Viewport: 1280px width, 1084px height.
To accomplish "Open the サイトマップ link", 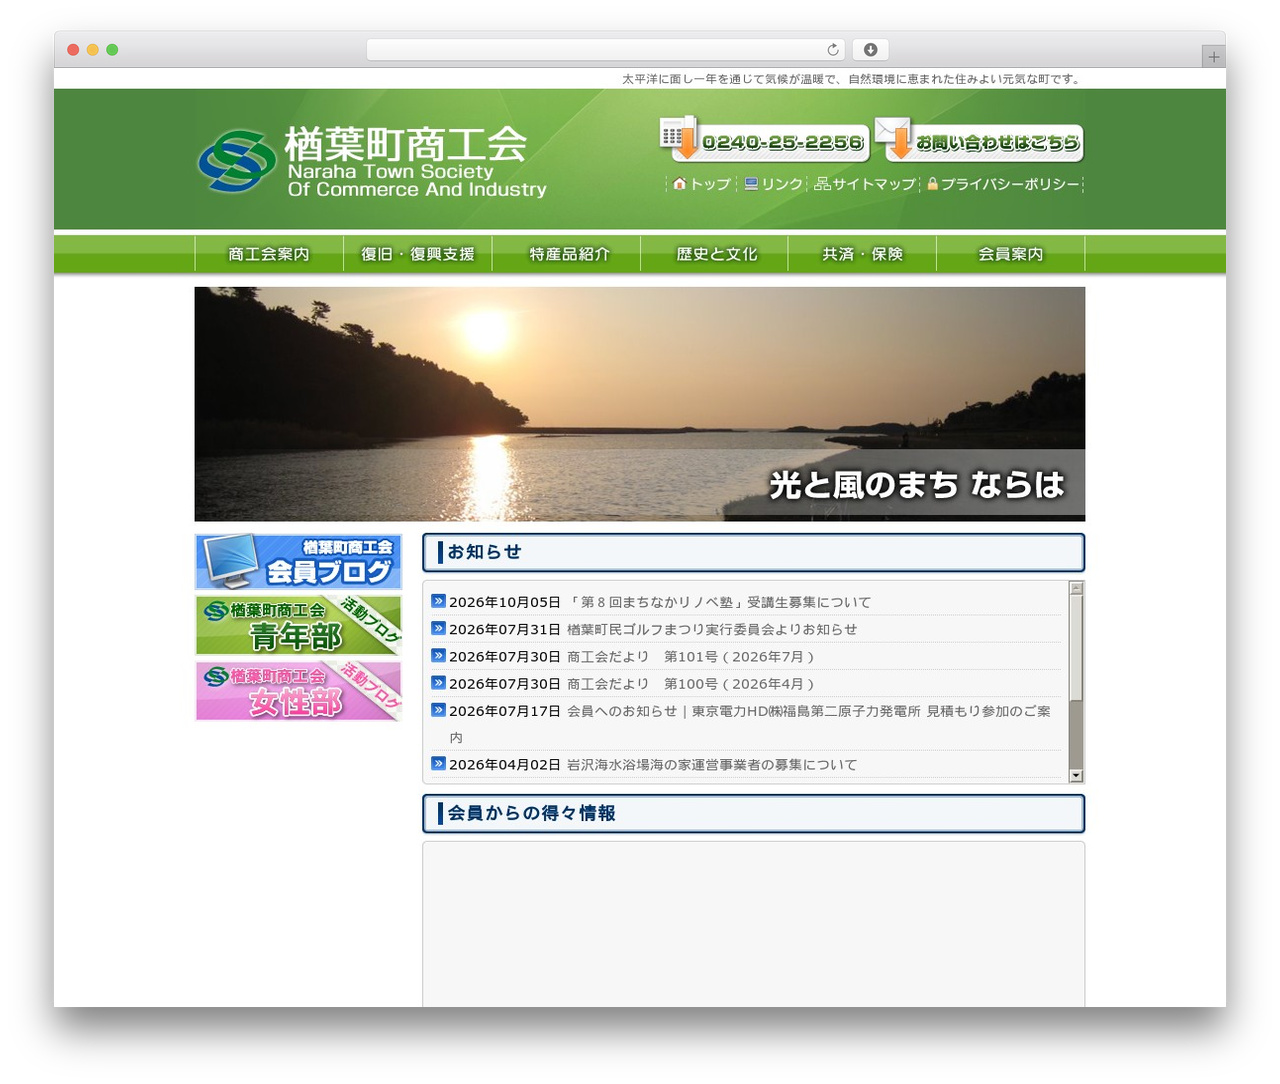I will [865, 184].
